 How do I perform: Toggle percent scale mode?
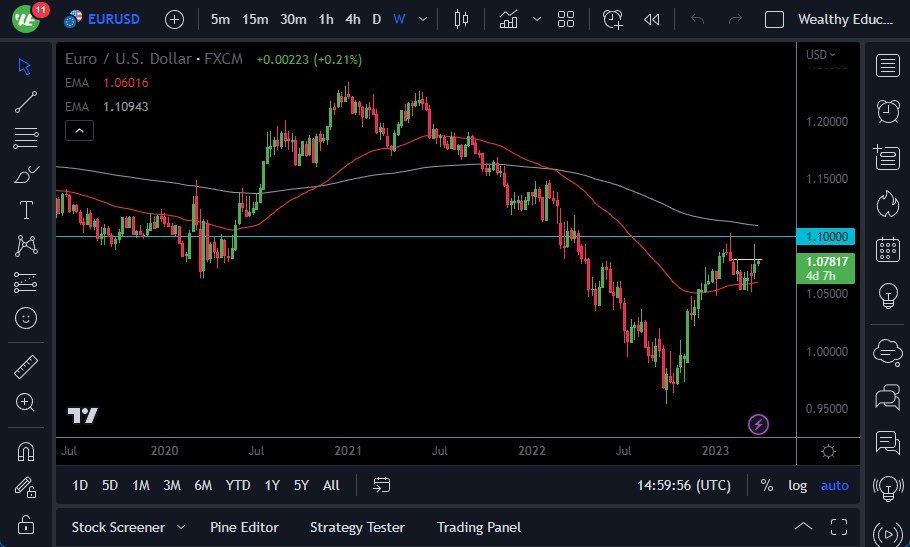pyautogui.click(x=766, y=485)
